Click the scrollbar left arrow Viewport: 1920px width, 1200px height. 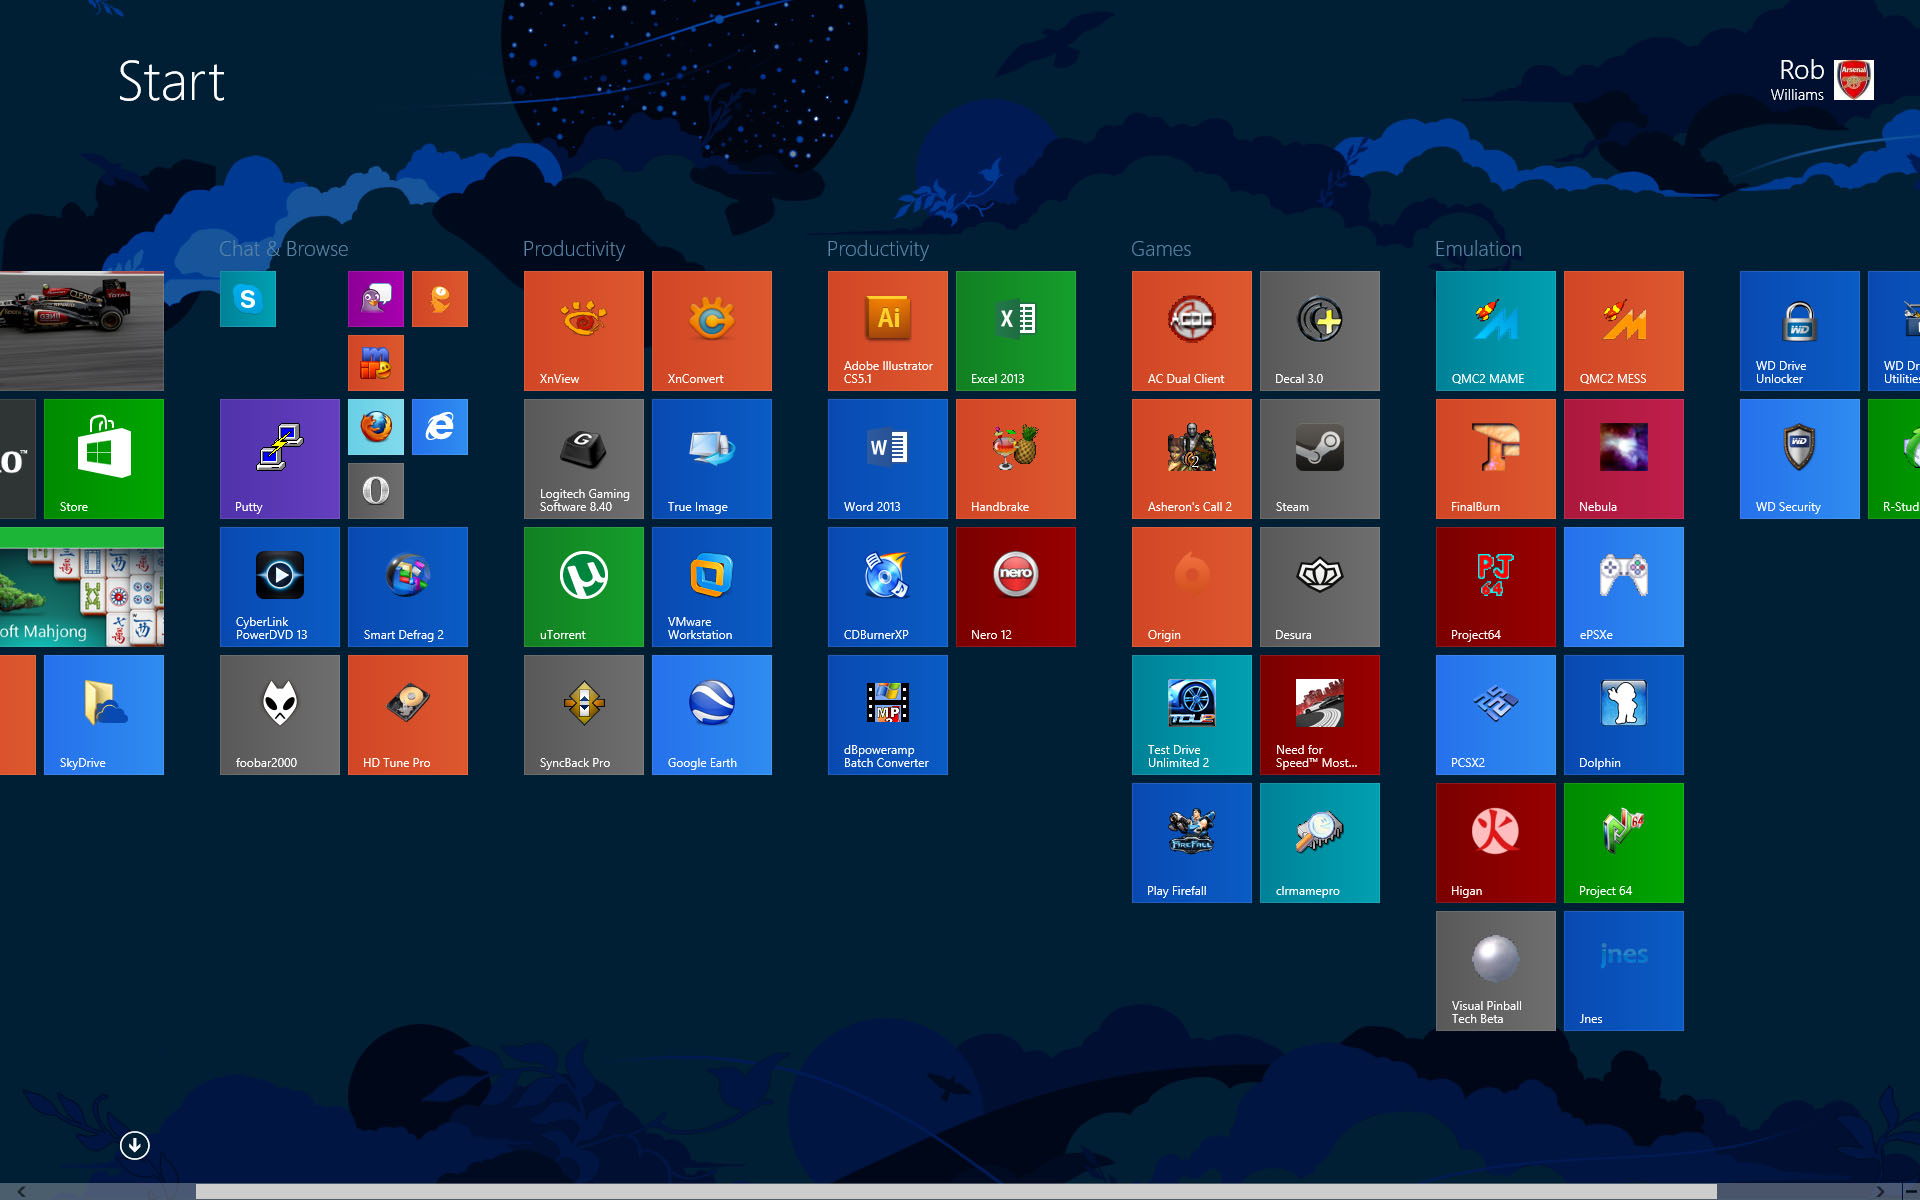[22, 1191]
